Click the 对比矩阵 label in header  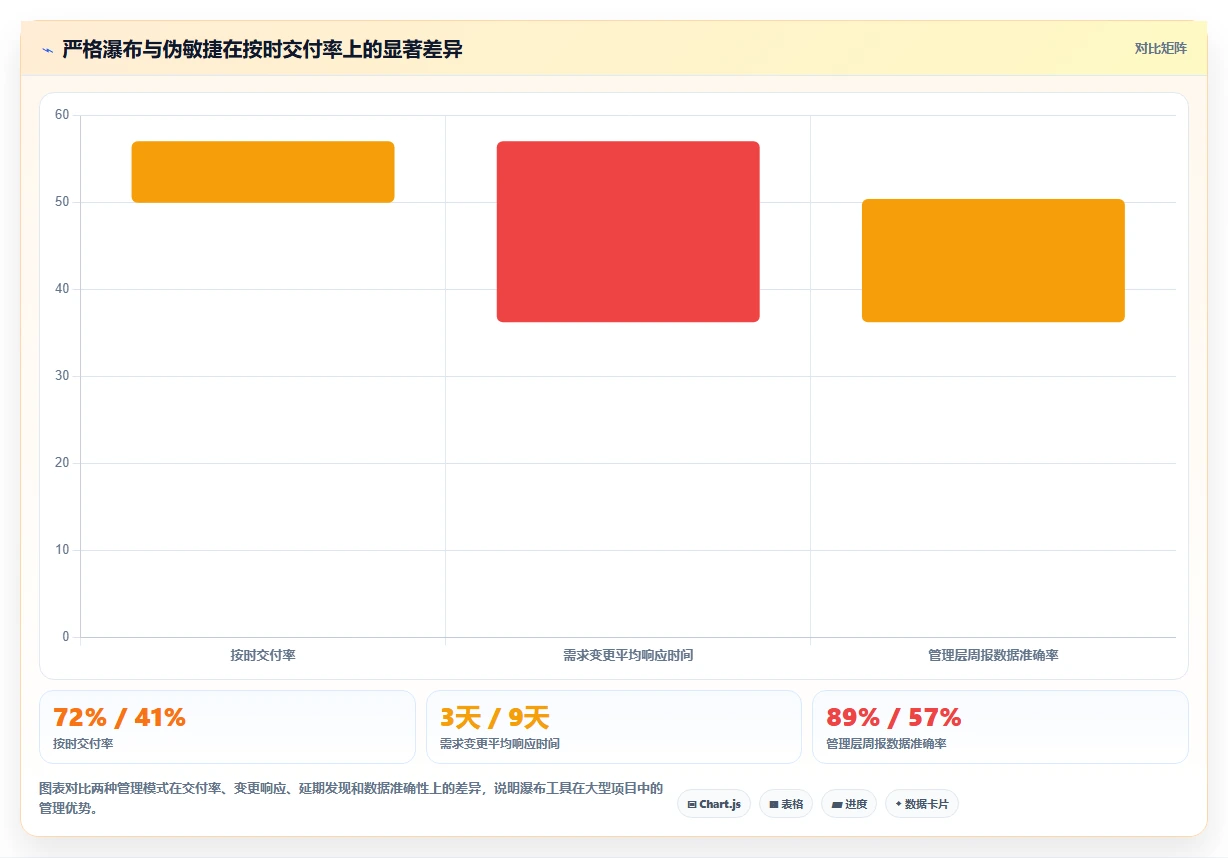[1161, 48]
